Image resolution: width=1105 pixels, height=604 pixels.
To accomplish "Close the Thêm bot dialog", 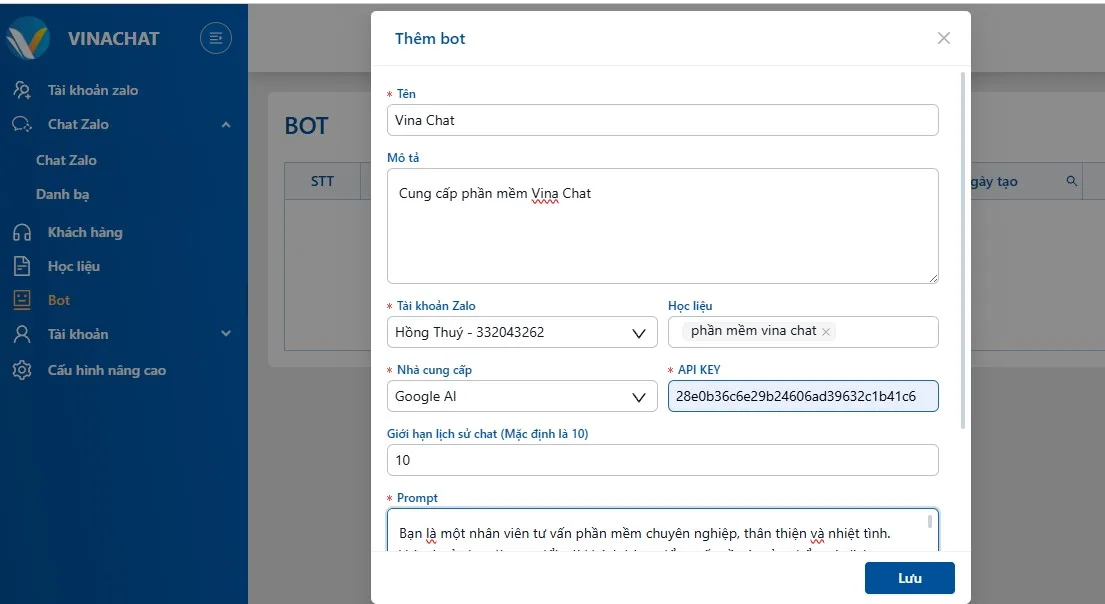I will click(x=943, y=38).
